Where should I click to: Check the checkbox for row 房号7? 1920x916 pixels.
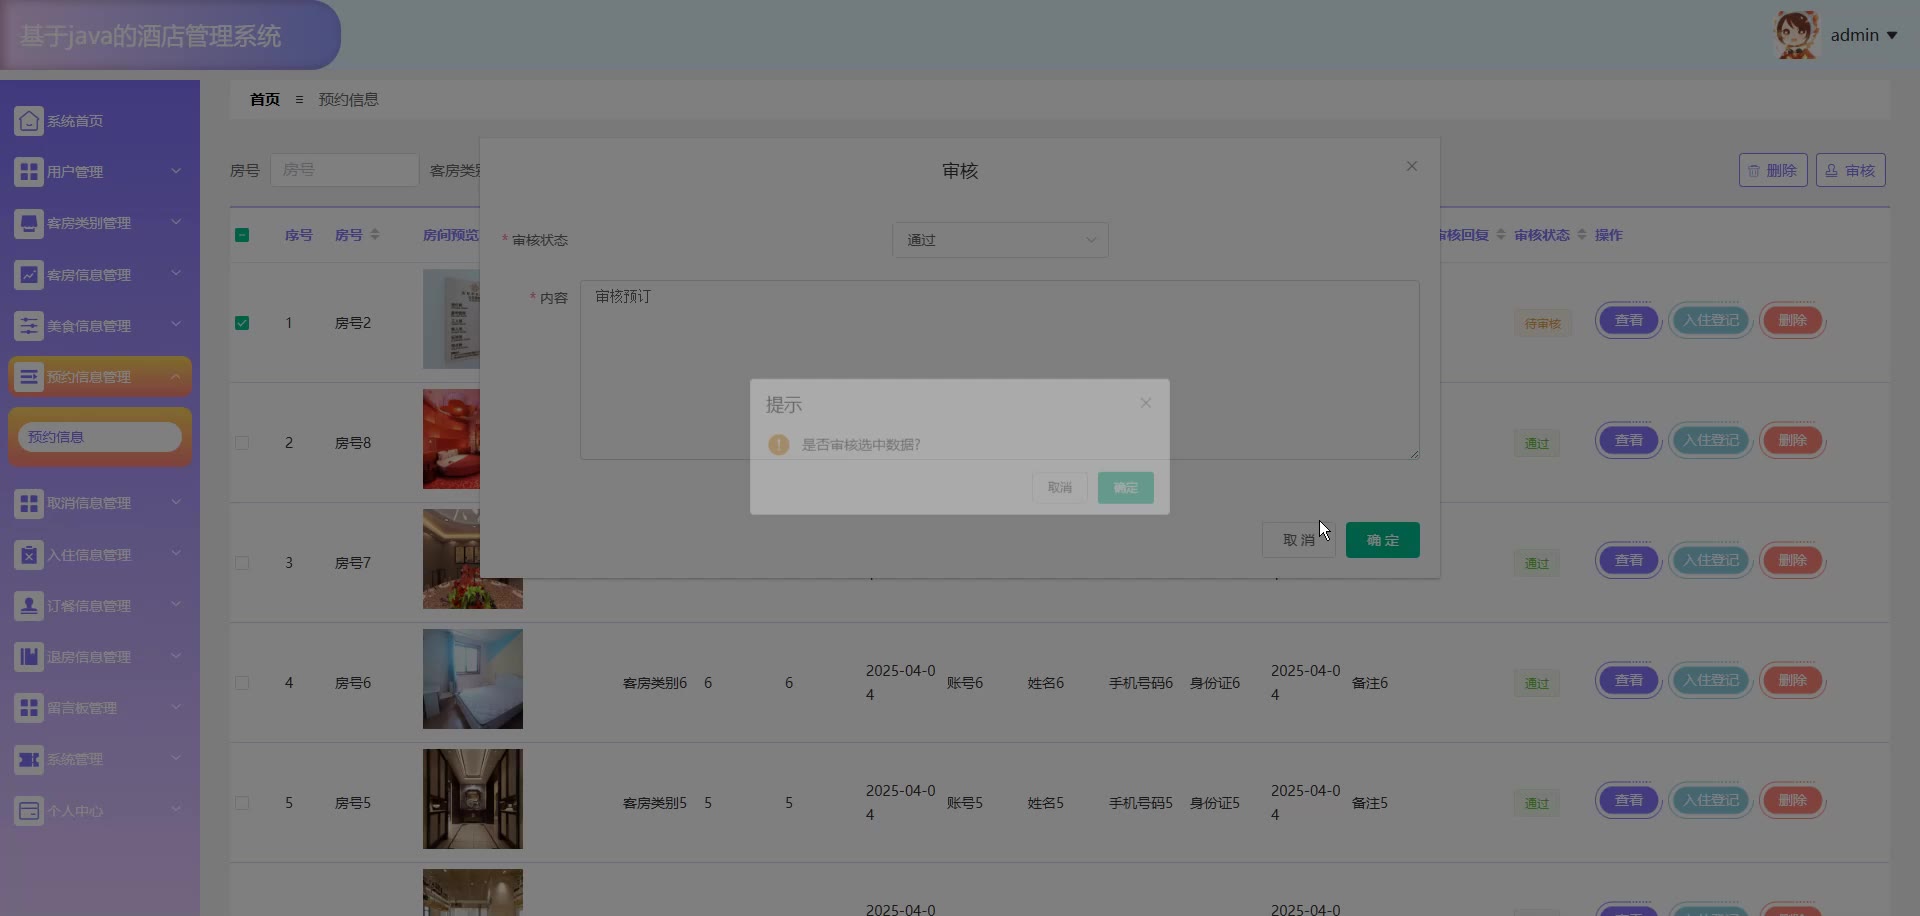click(x=242, y=563)
